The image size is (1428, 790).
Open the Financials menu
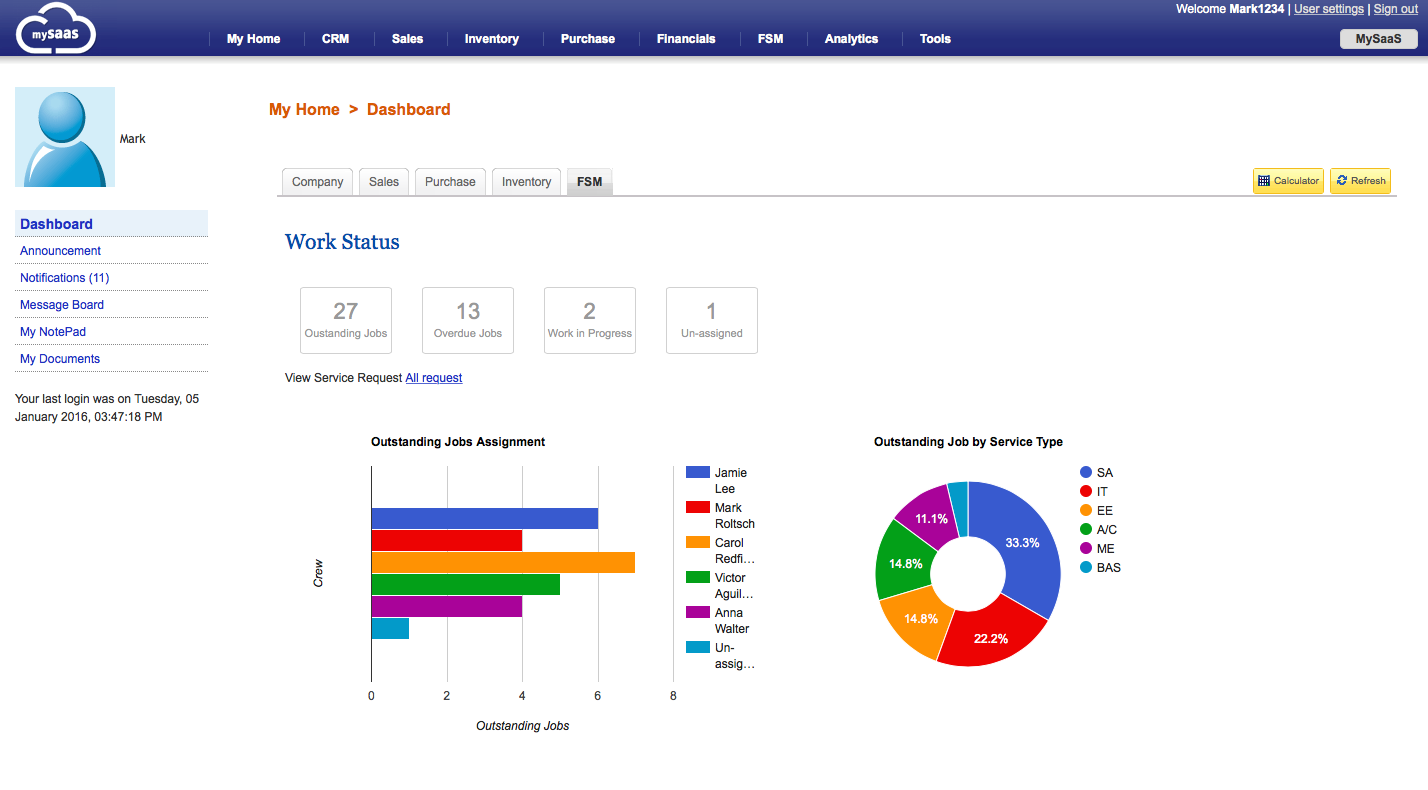(x=686, y=39)
